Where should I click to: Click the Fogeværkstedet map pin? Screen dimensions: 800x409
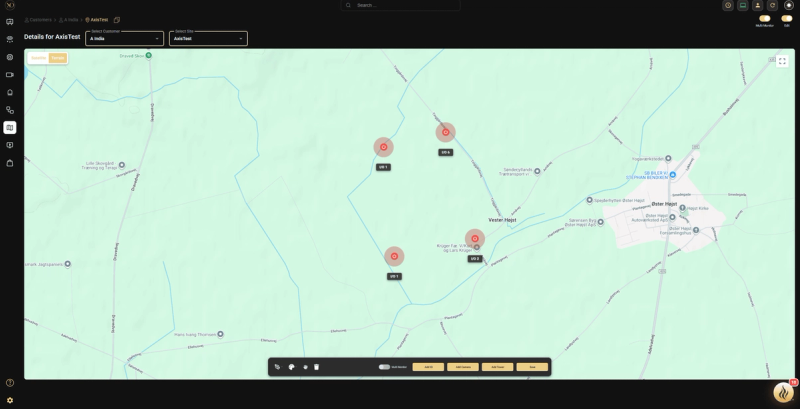pyautogui.click(x=668, y=159)
